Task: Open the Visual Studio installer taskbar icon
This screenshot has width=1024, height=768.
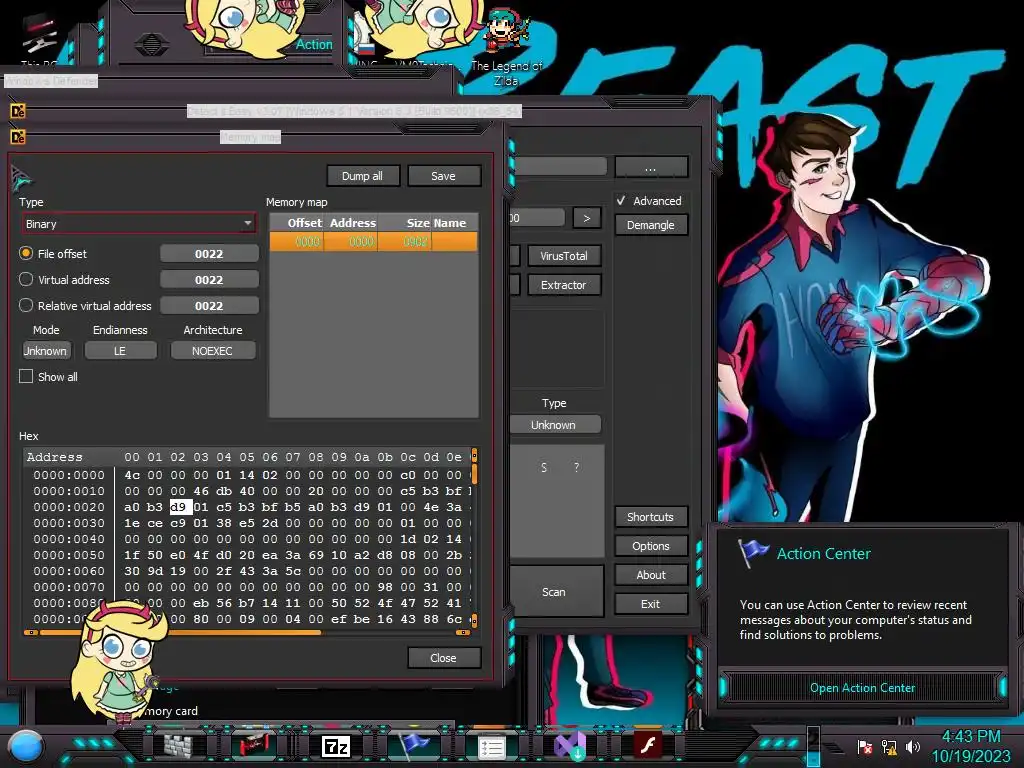Action: coord(569,746)
